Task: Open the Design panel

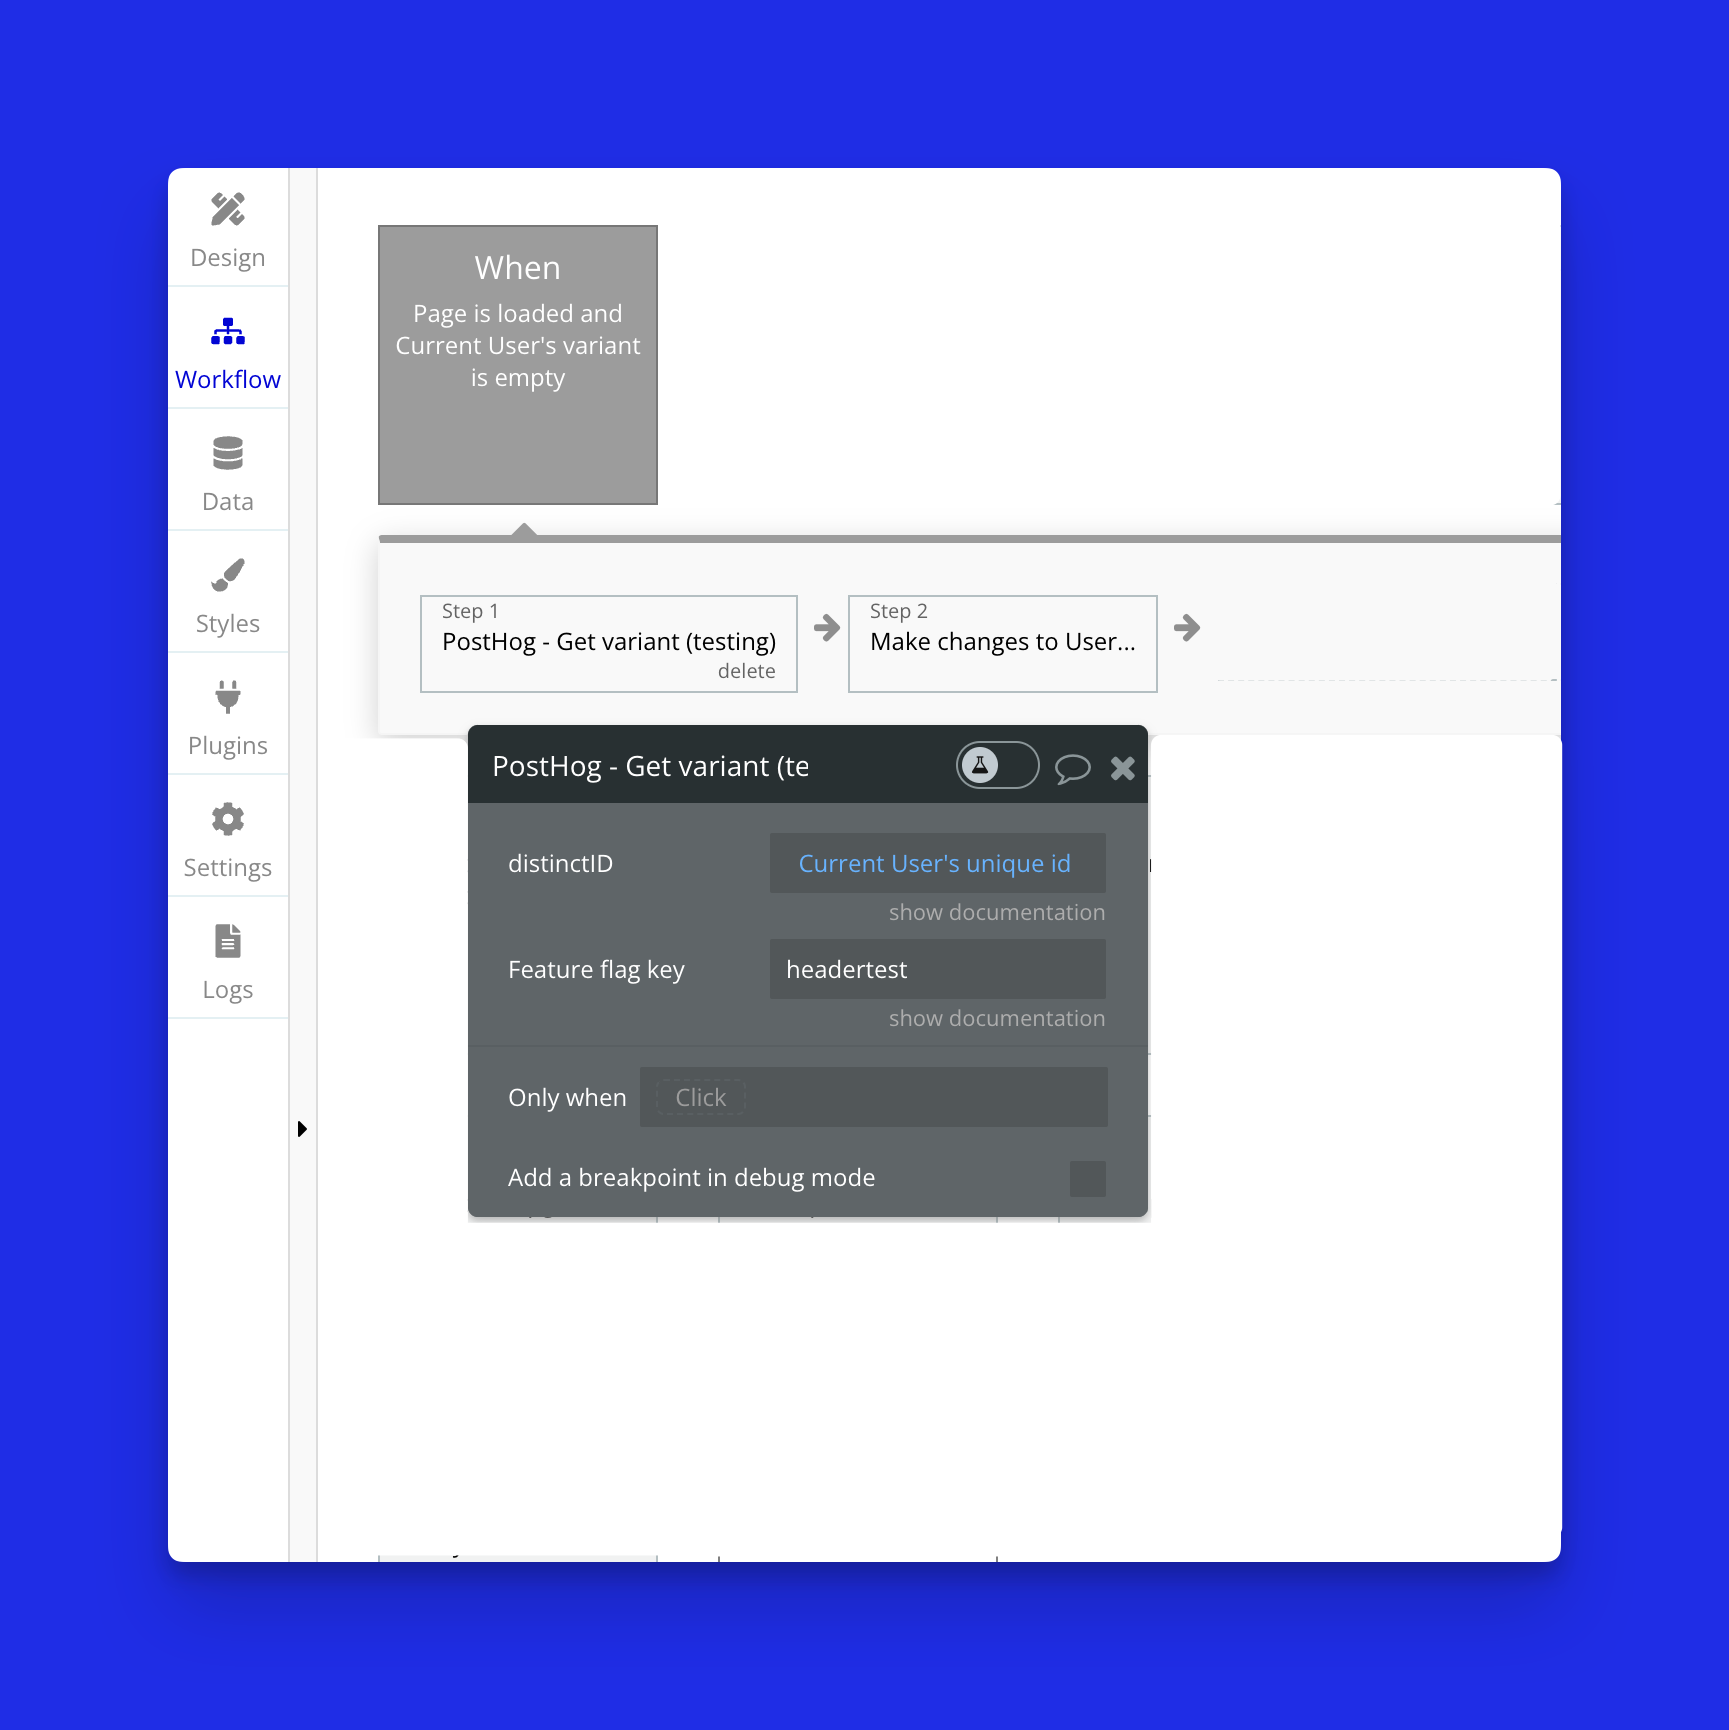Action: 227,228
